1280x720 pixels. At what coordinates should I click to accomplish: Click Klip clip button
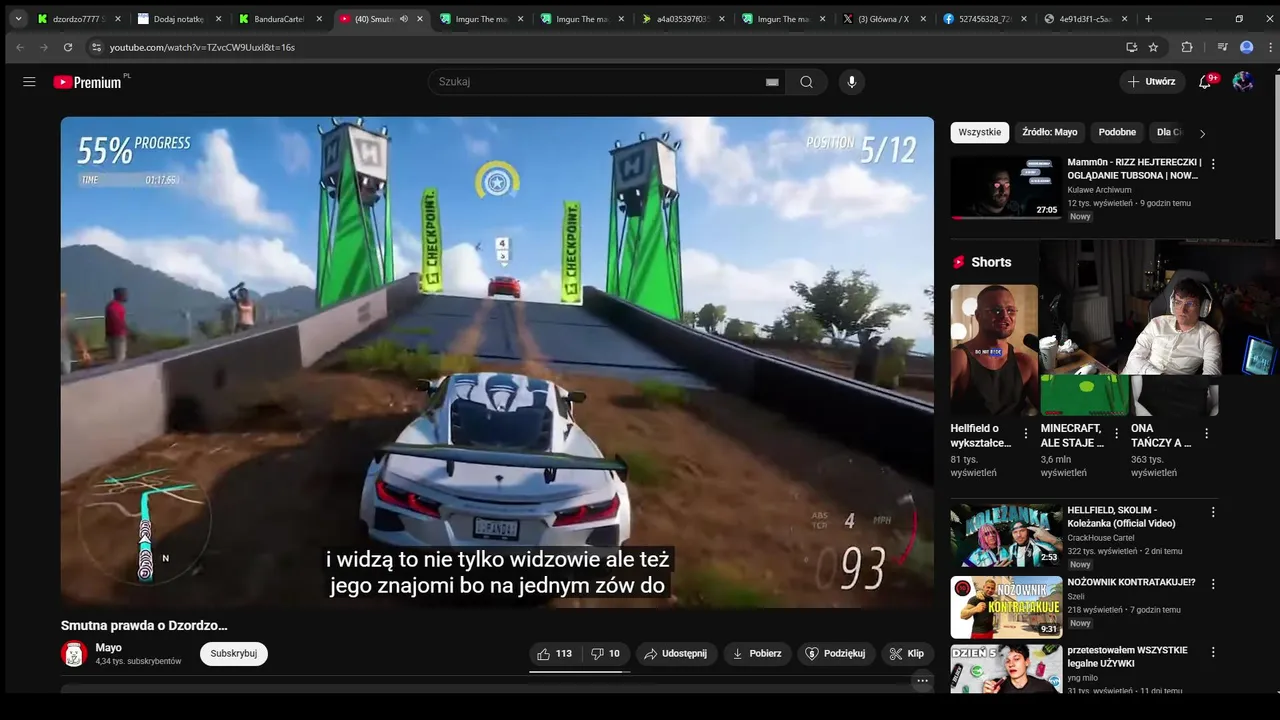click(906, 654)
